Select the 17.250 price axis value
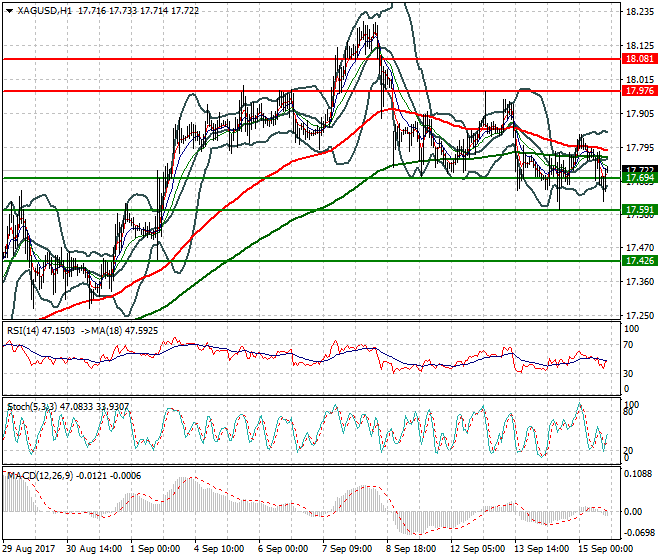Viewport: 660px width, 560px height. tap(640, 315)
